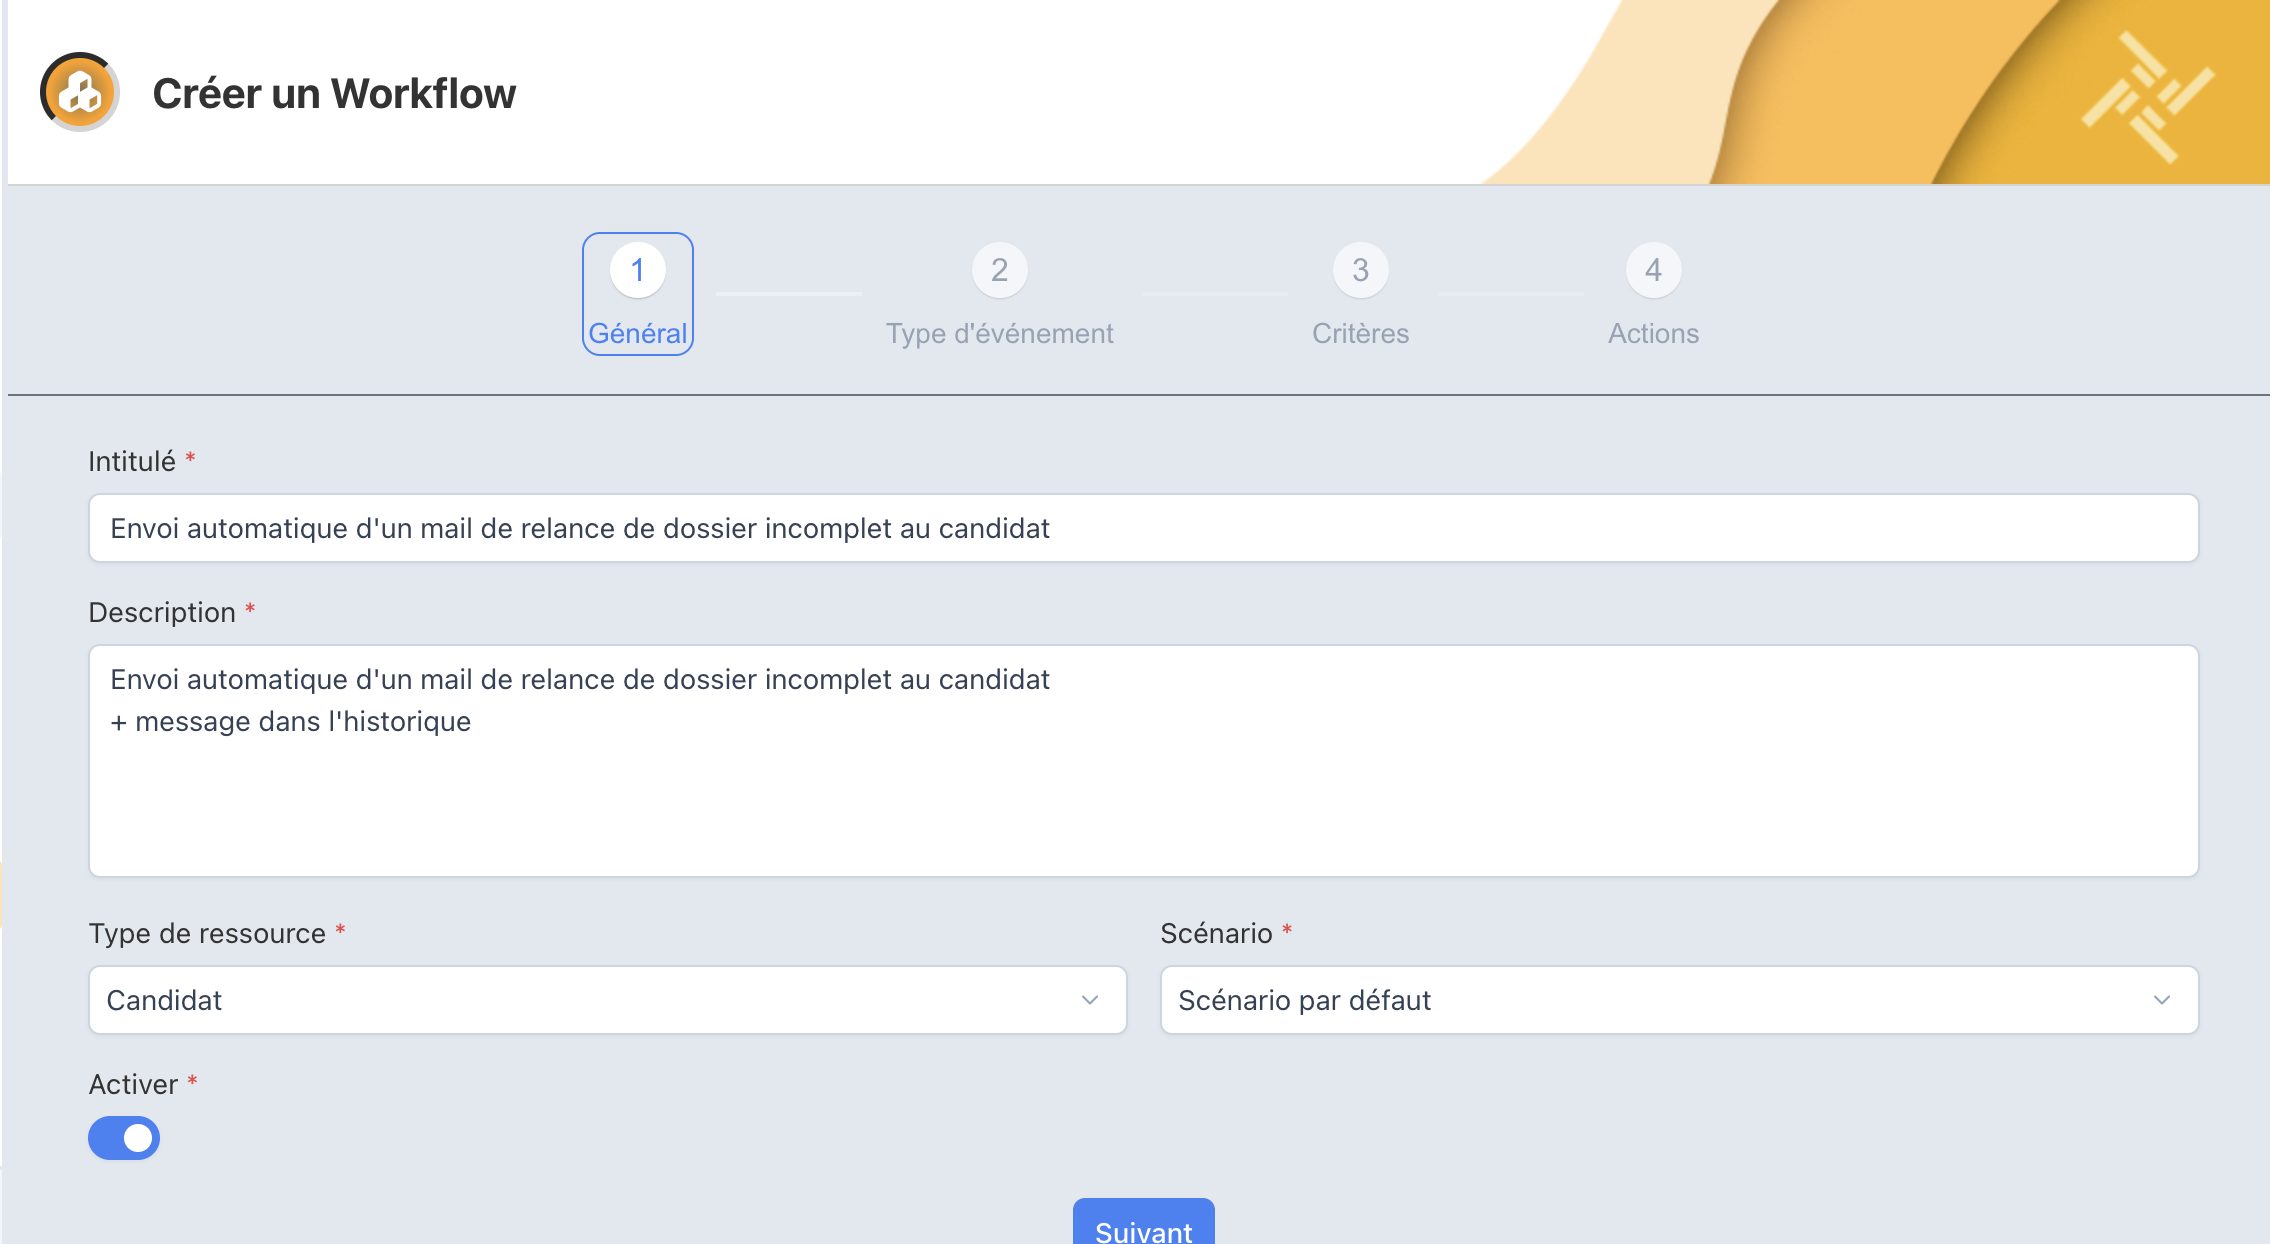Click chevron arrow of Scénario par défaut select

pos(2162,1000)
